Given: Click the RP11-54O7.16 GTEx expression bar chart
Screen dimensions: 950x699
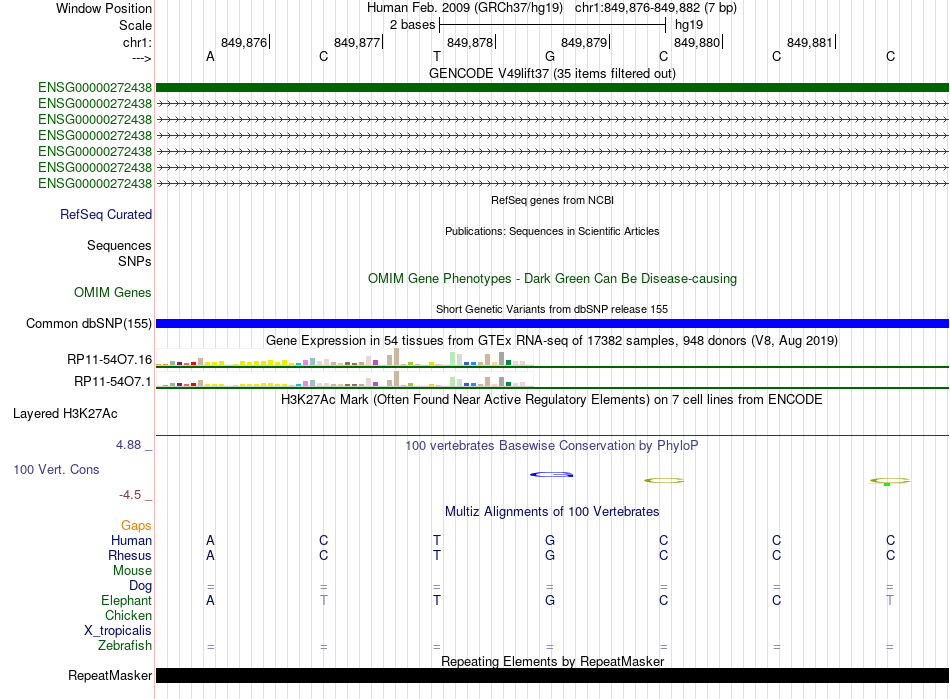Looking at the screenshot, I should [344, 357].
